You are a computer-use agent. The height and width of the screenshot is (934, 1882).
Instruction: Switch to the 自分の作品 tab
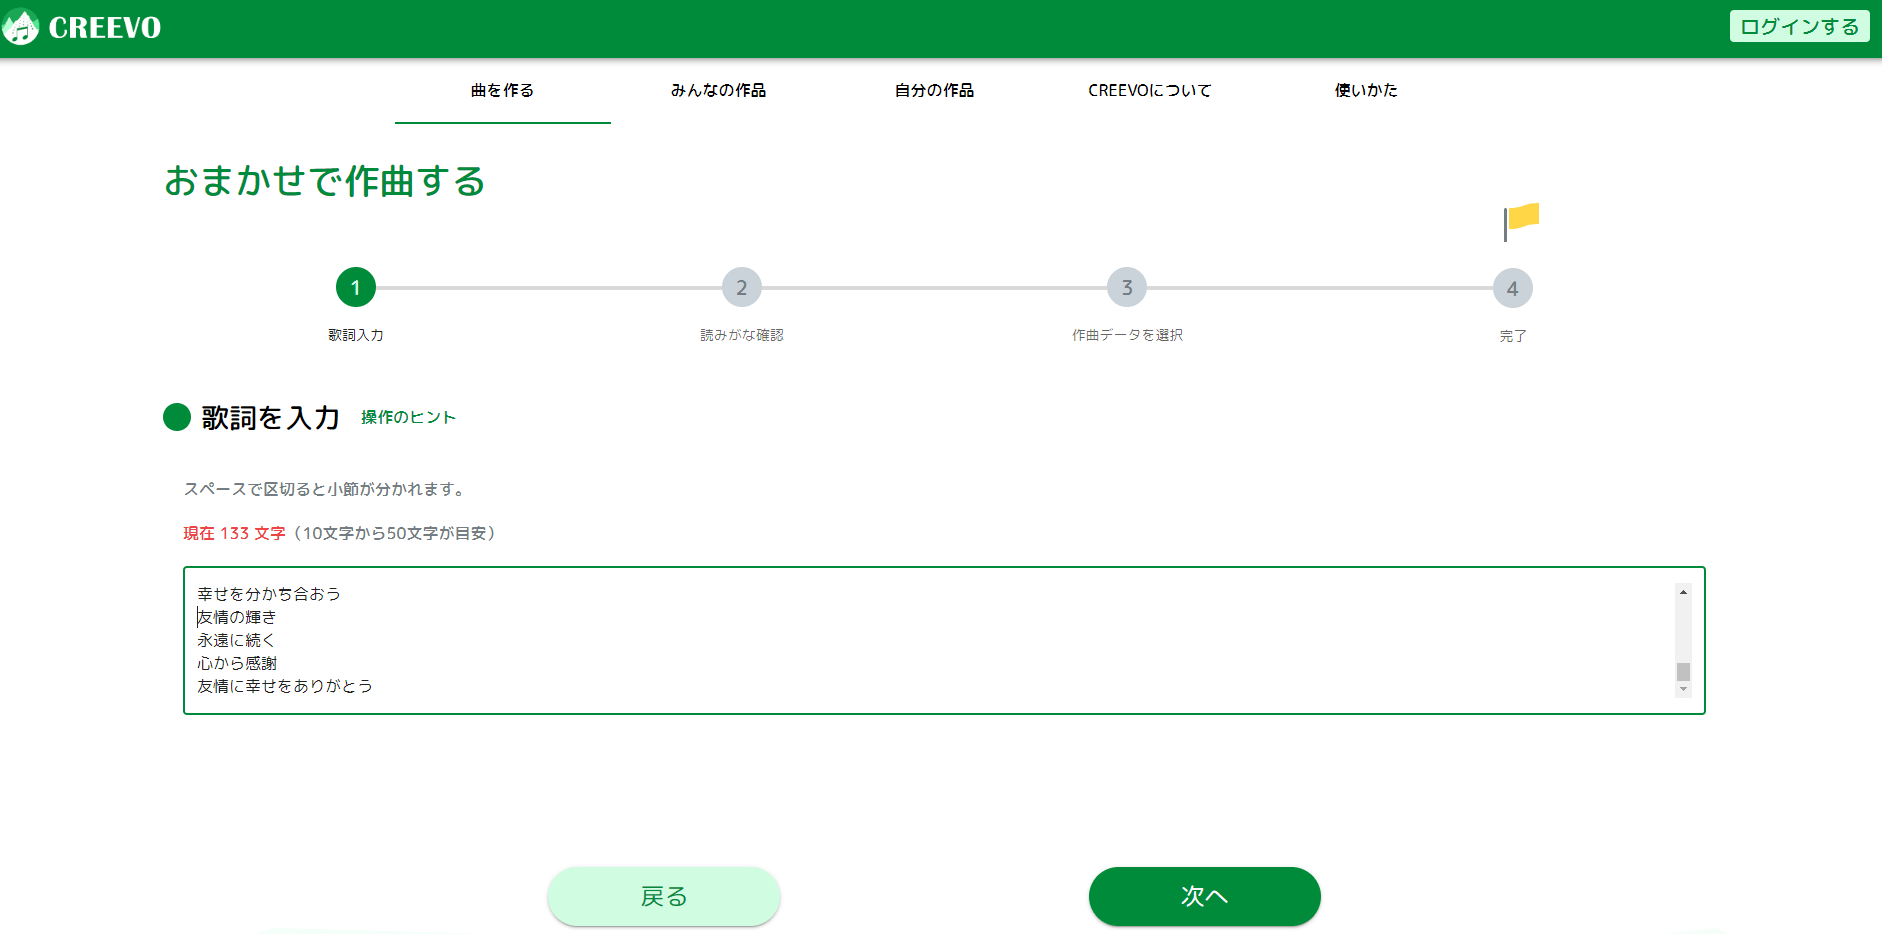tap(935, 90)
